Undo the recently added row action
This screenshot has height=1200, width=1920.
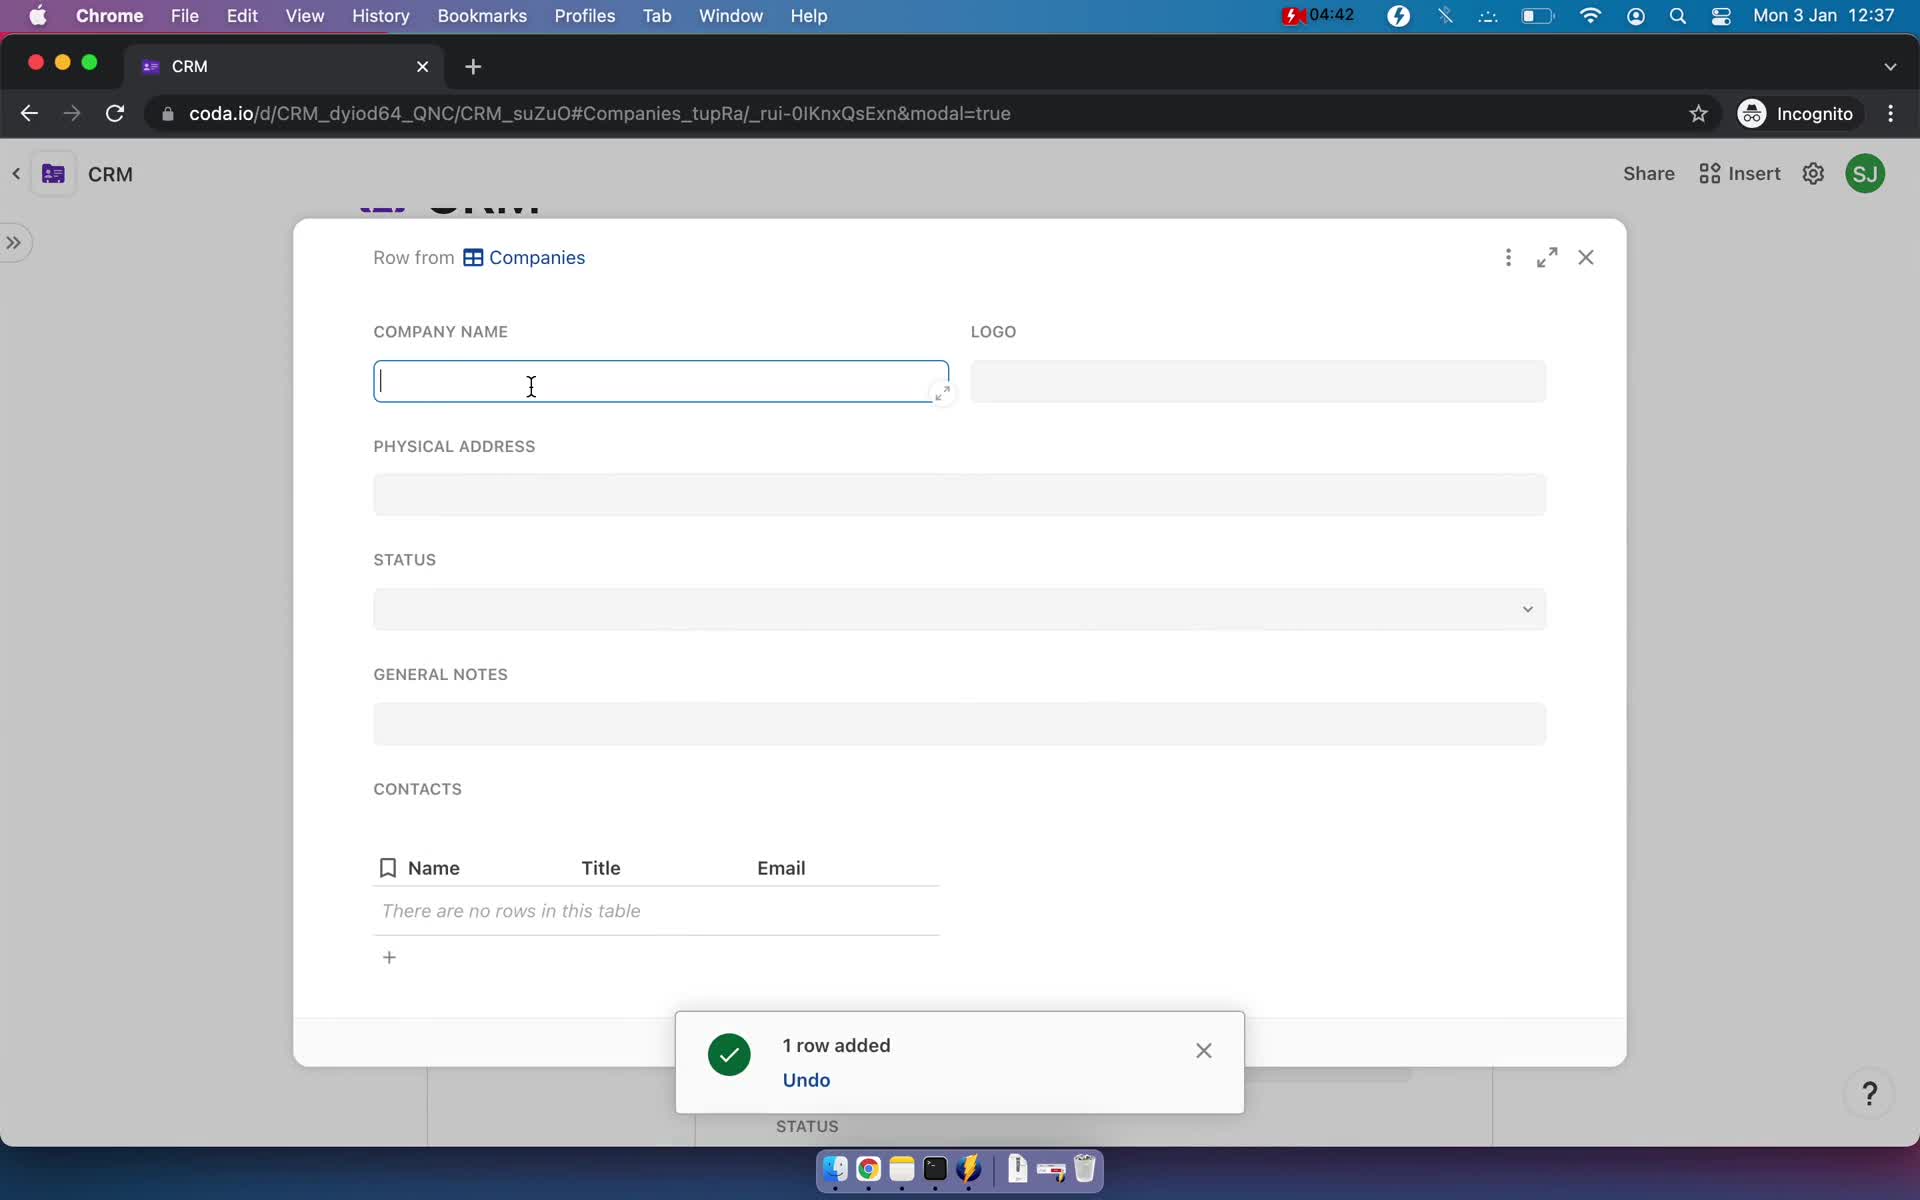click(806, 1080)
